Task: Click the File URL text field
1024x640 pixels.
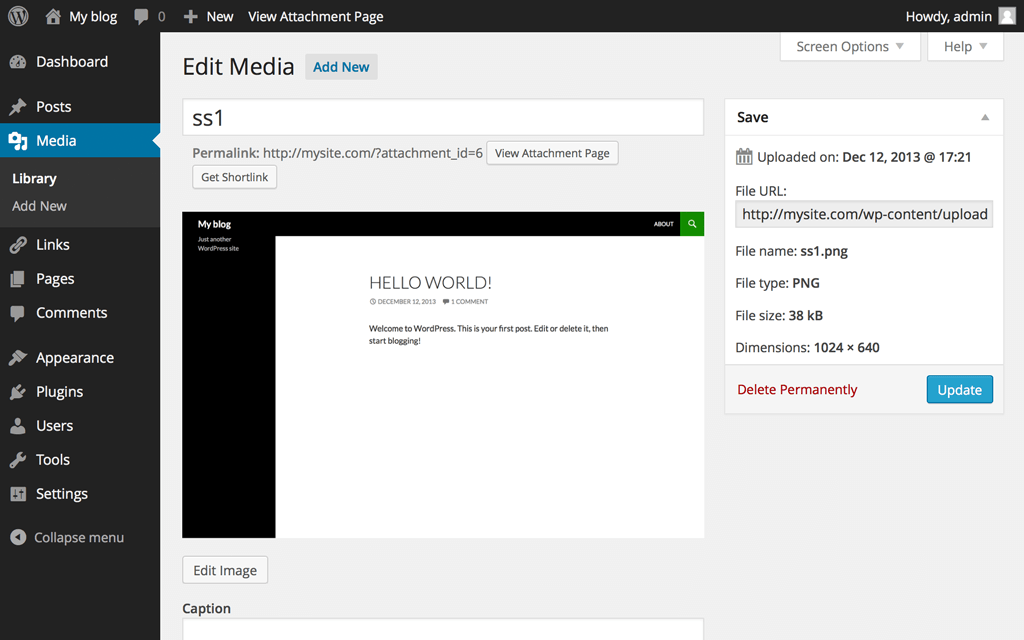Action: [x=864, y=214]
